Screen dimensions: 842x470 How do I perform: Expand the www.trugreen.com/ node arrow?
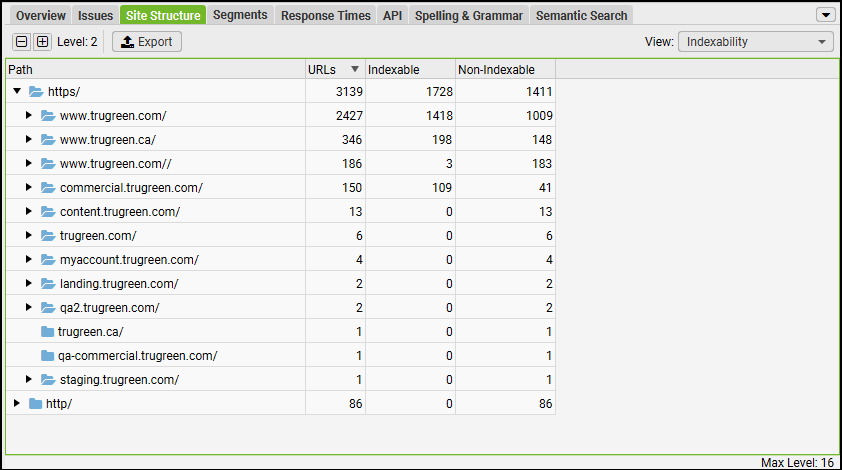click(x=29, y=115)
